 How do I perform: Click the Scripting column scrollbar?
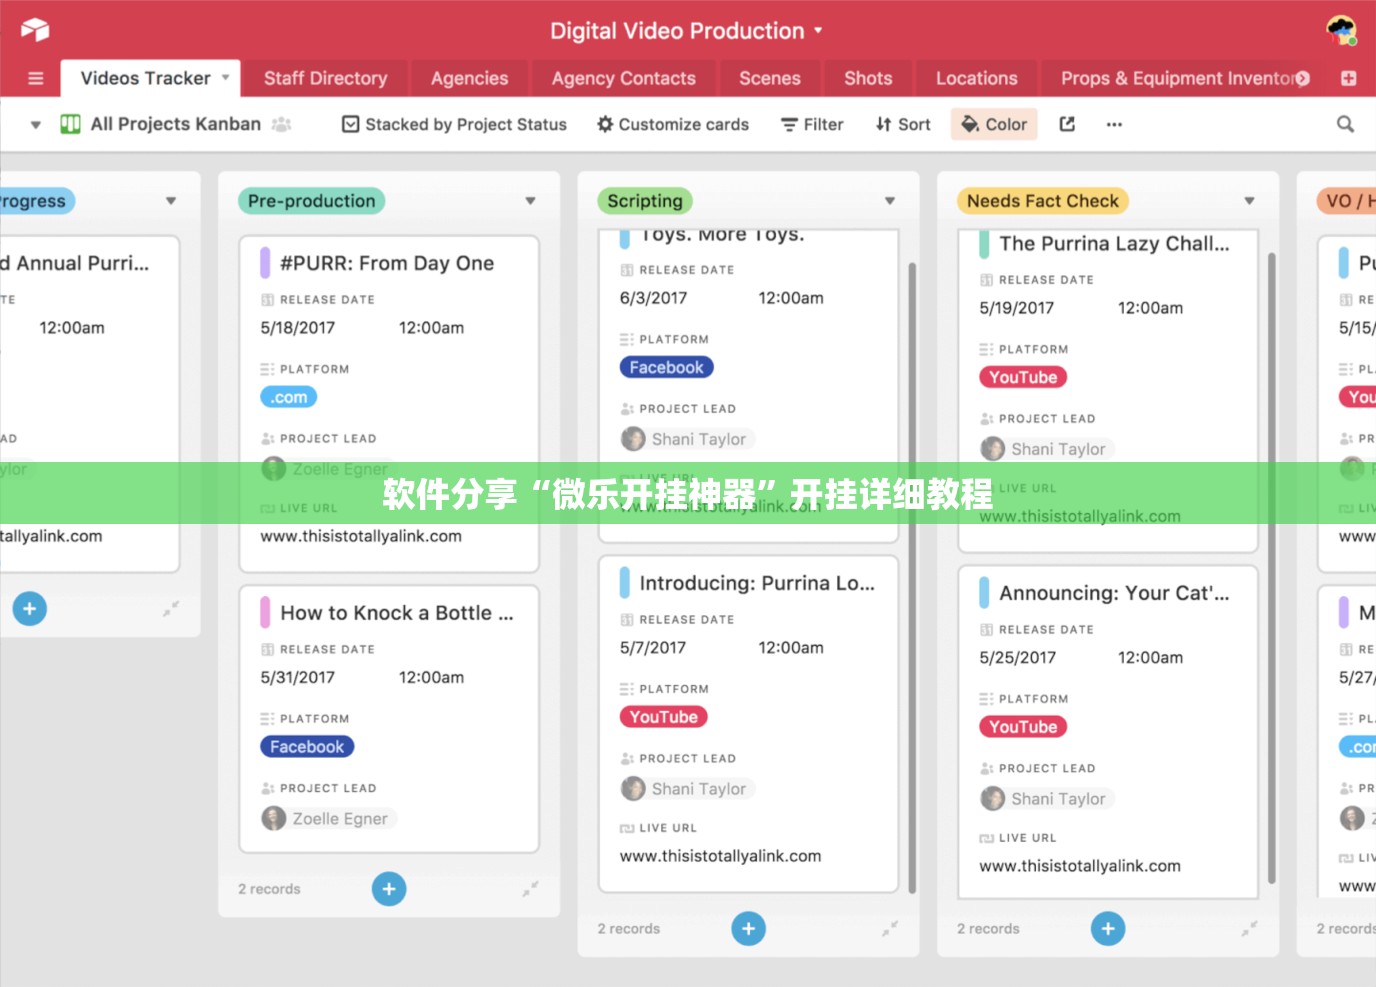pos(912,578)
